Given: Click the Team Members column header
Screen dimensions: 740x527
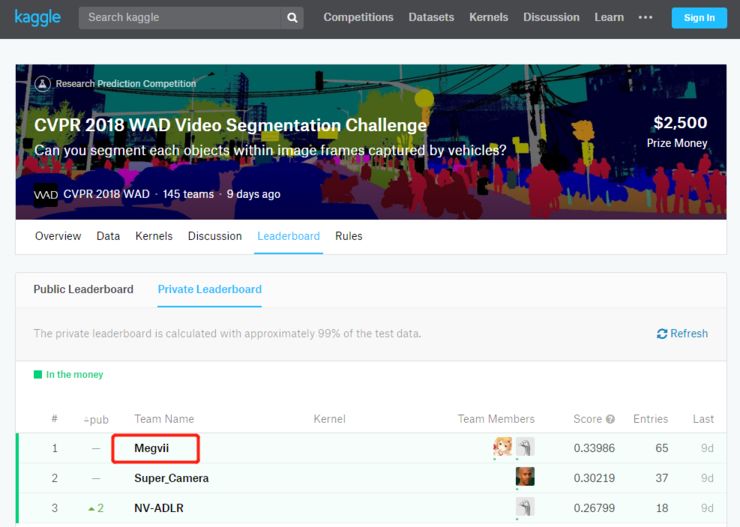Looking at the screenshot, I should point(496,419).
